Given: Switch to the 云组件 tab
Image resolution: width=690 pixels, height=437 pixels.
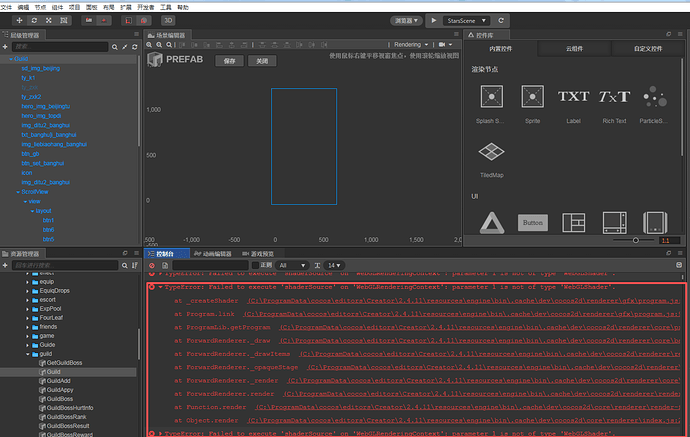Looking at the screenshot, I should (574, 49).
